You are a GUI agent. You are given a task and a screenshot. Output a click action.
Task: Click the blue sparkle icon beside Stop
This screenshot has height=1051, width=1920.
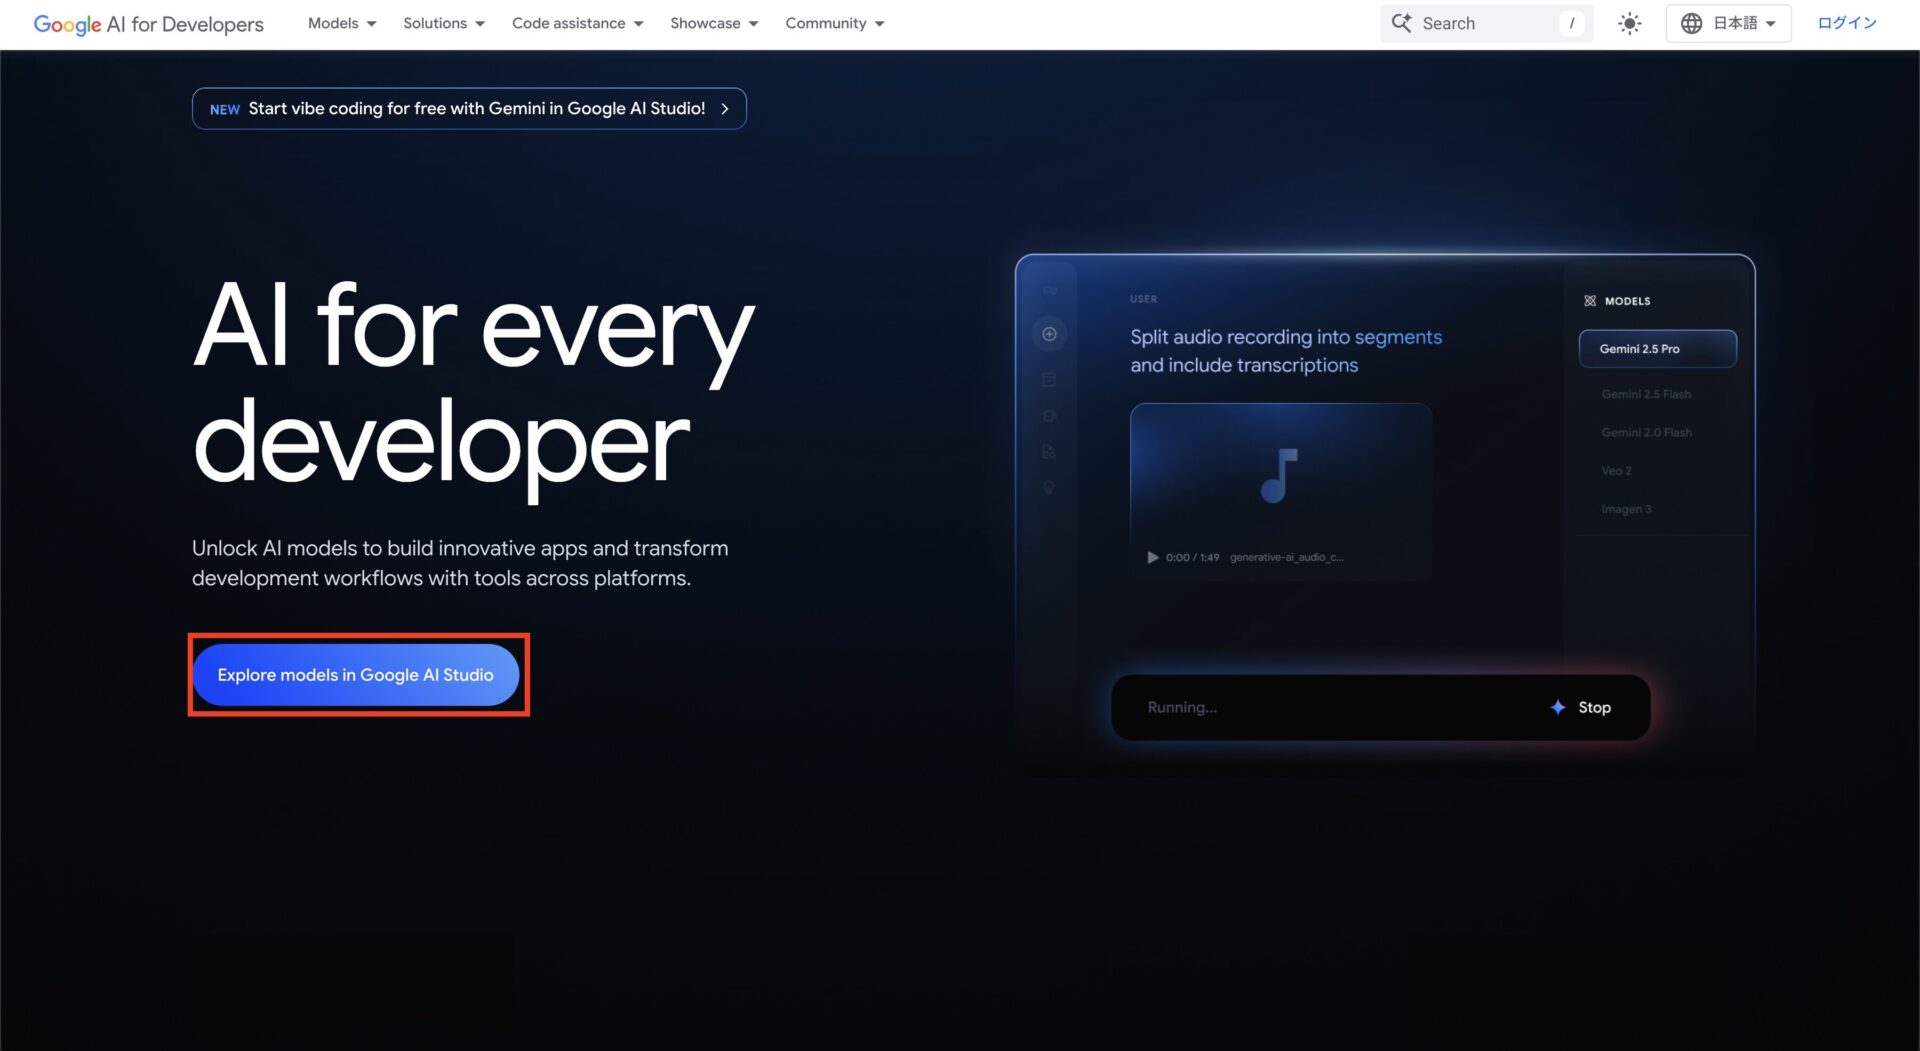[1557, 707]
